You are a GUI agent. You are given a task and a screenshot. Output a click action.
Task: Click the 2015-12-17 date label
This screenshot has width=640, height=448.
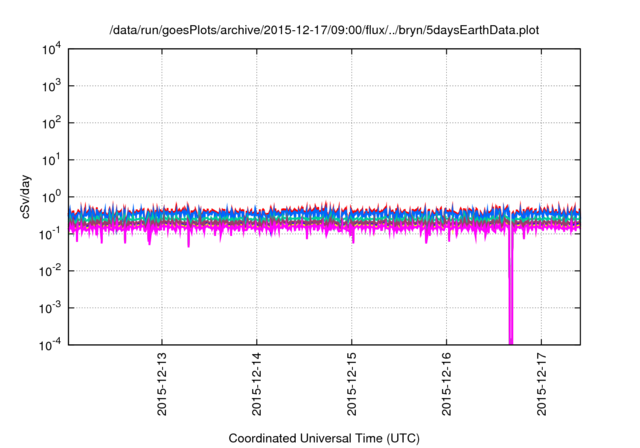(x=541, y=384)
